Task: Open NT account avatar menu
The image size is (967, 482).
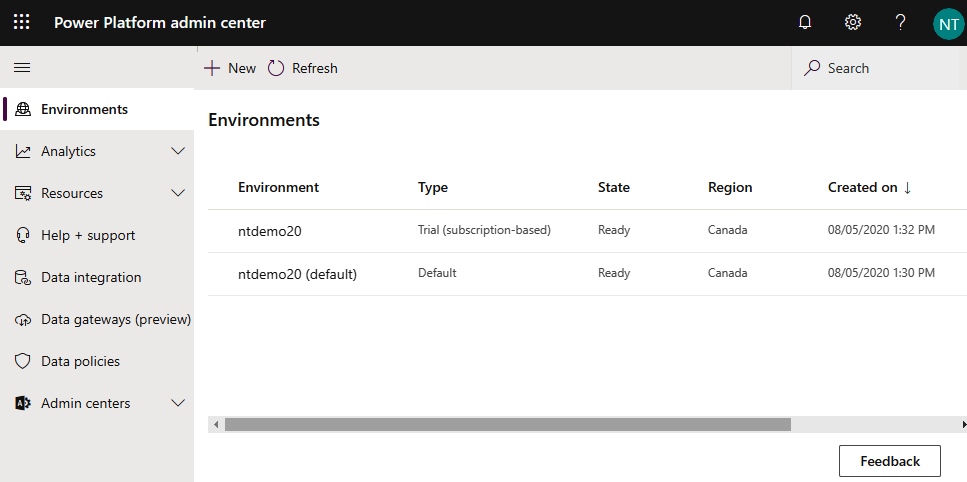Action: point(949,24)
